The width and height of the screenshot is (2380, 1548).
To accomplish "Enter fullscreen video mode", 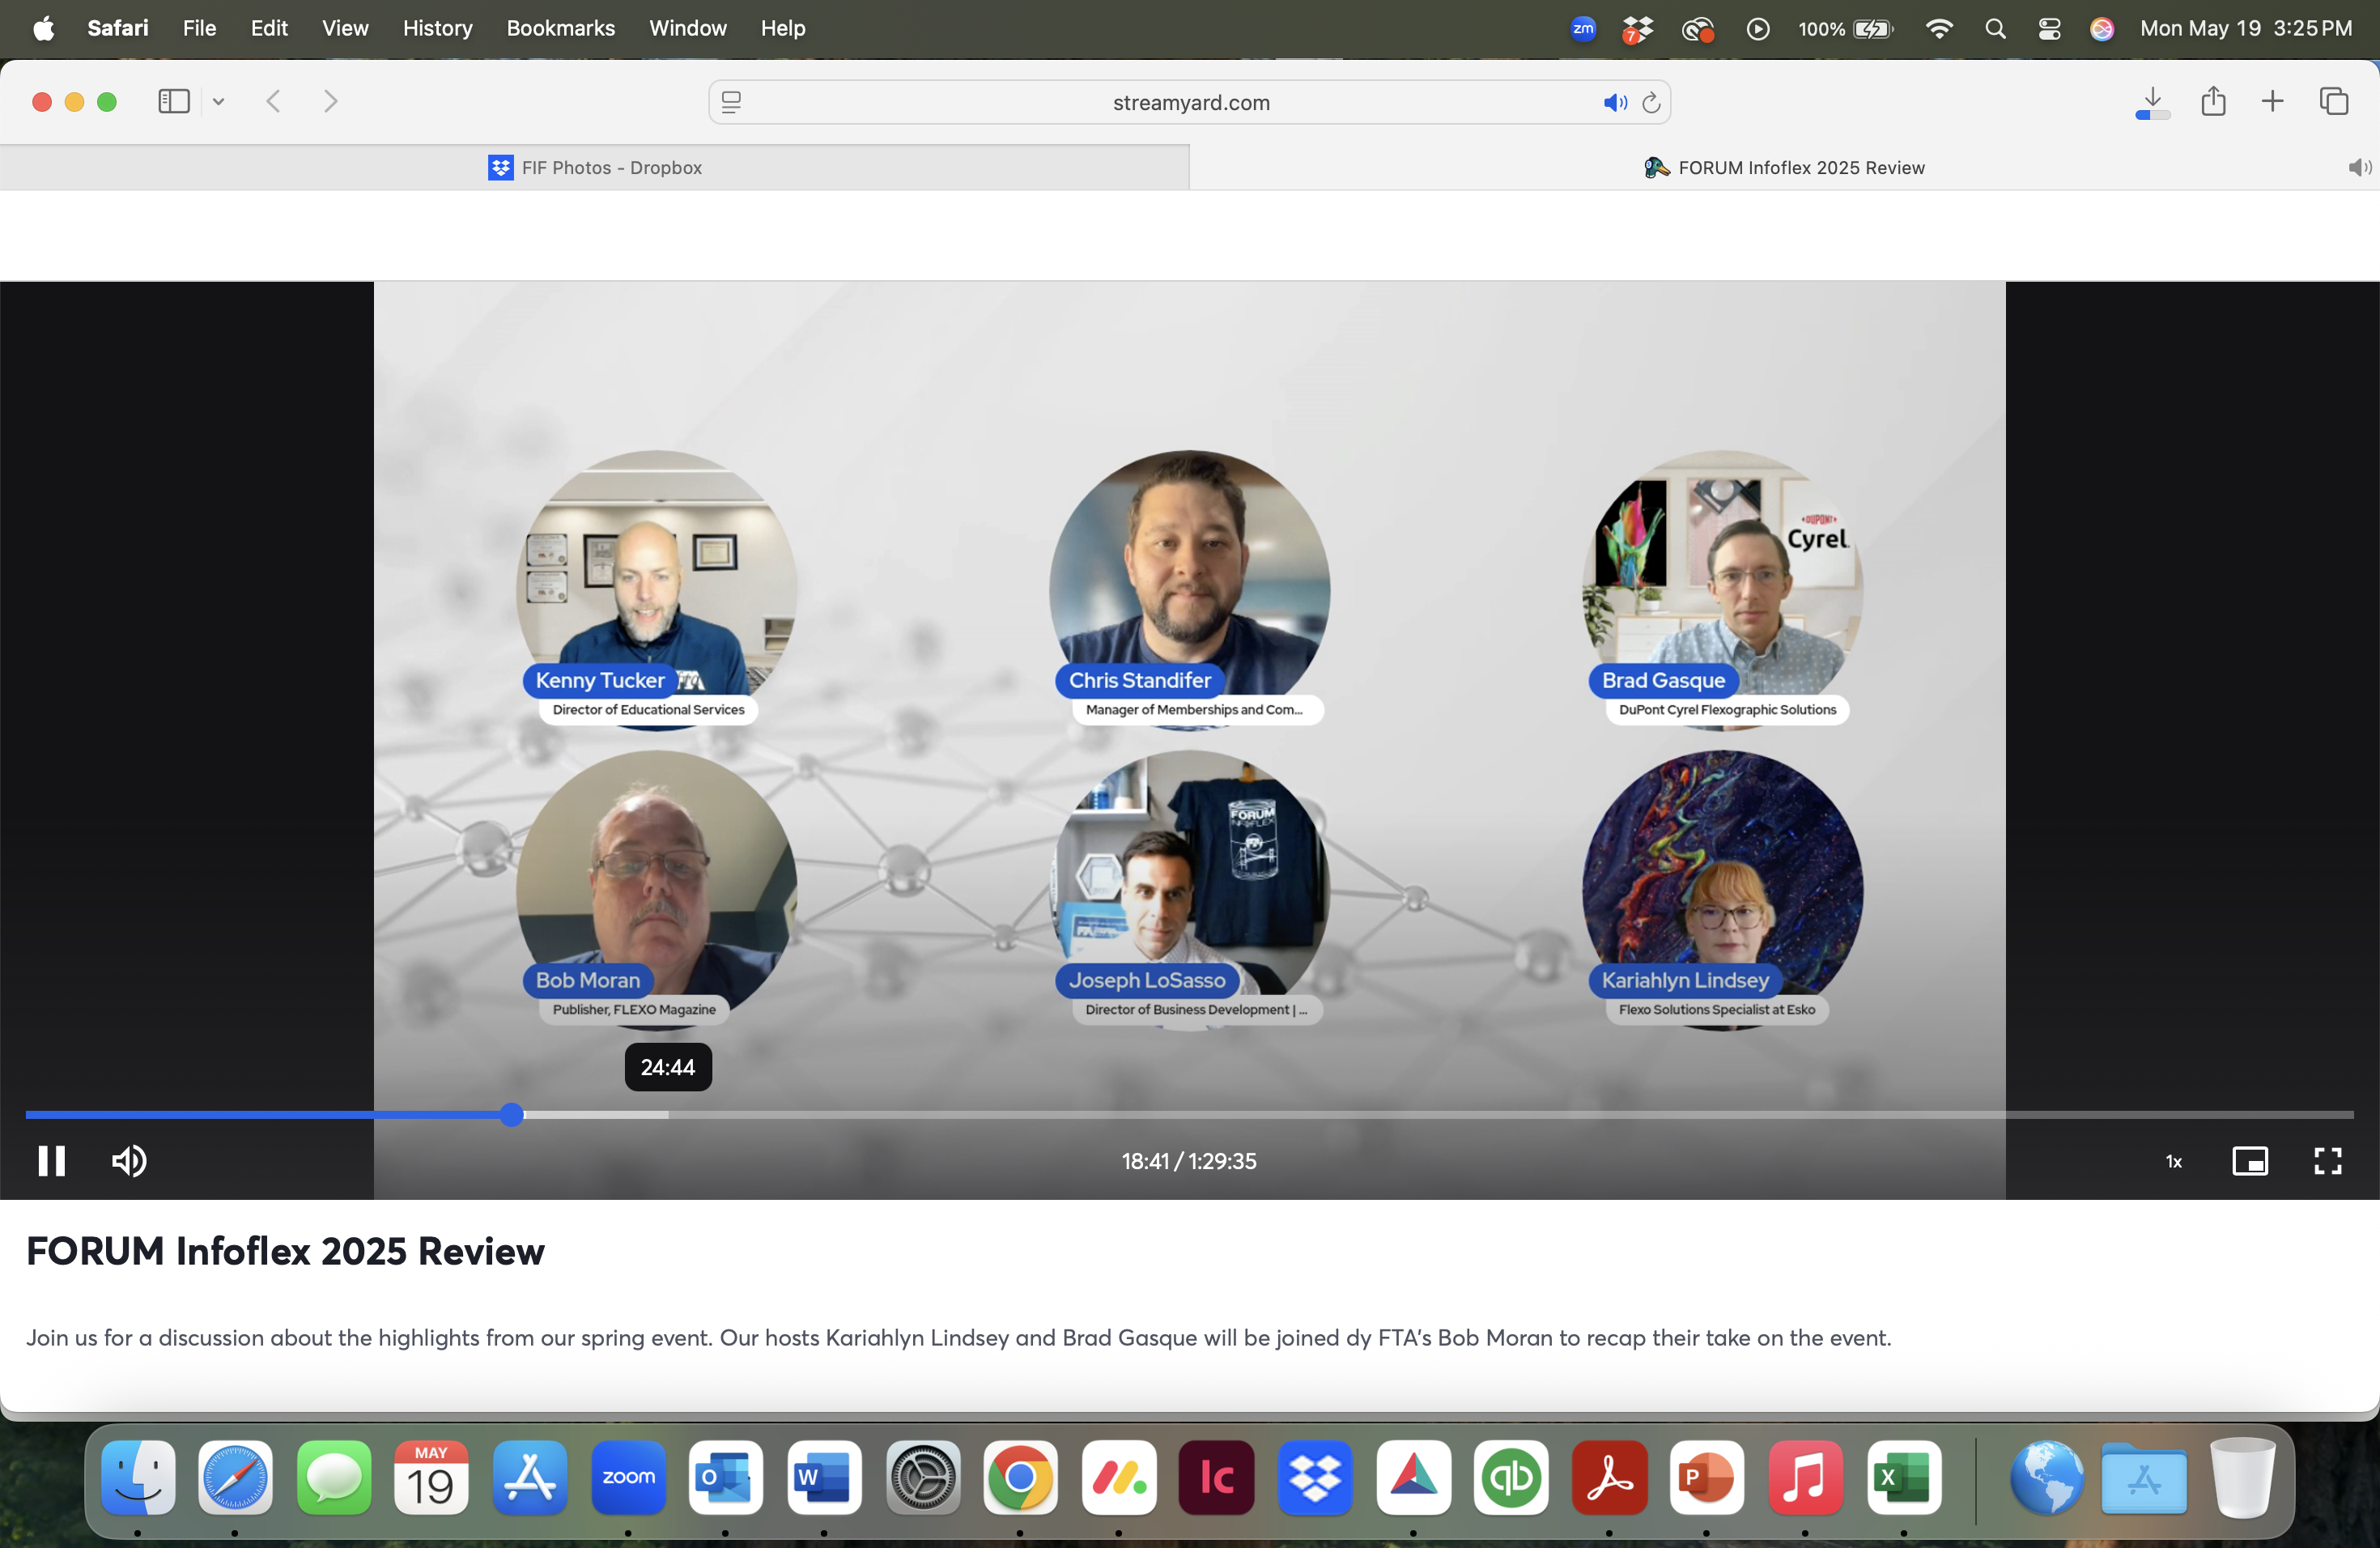I will click(x=2327, y=1161).
